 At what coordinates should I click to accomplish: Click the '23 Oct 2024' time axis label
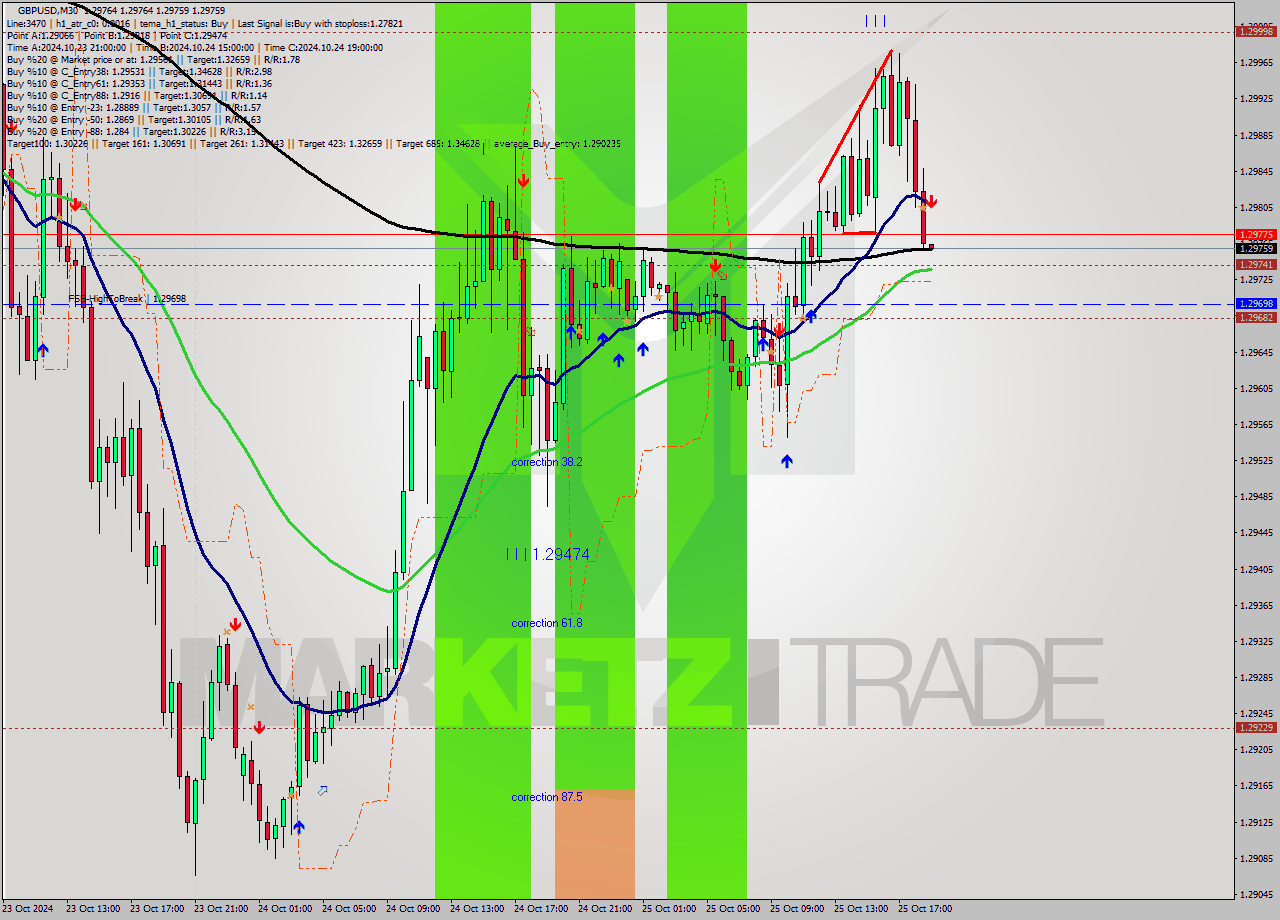pos(29,909)
